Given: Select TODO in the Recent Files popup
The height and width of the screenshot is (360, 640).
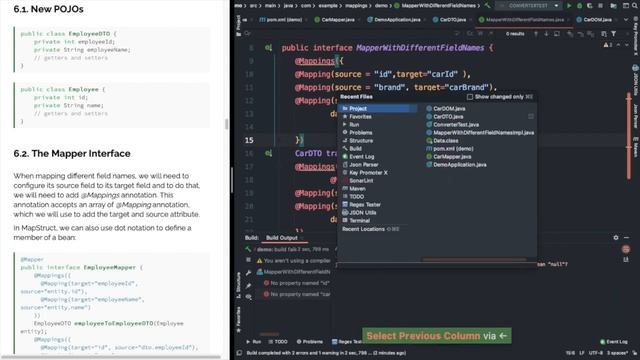Looking at the screenshot, I should [378, 197].
